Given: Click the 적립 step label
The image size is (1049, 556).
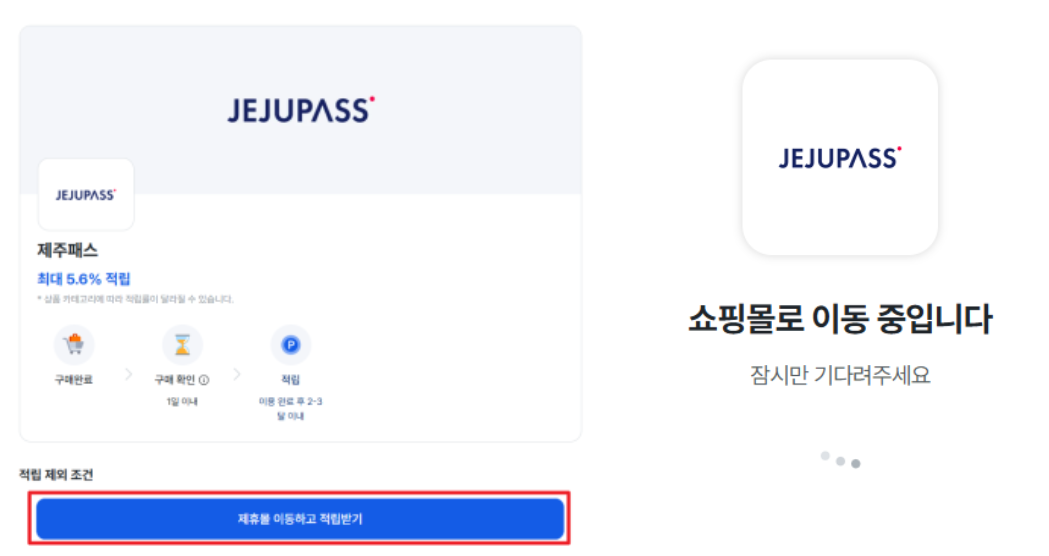Looking at the screenshot, I should pyautogui.click(x=290, y=380).
